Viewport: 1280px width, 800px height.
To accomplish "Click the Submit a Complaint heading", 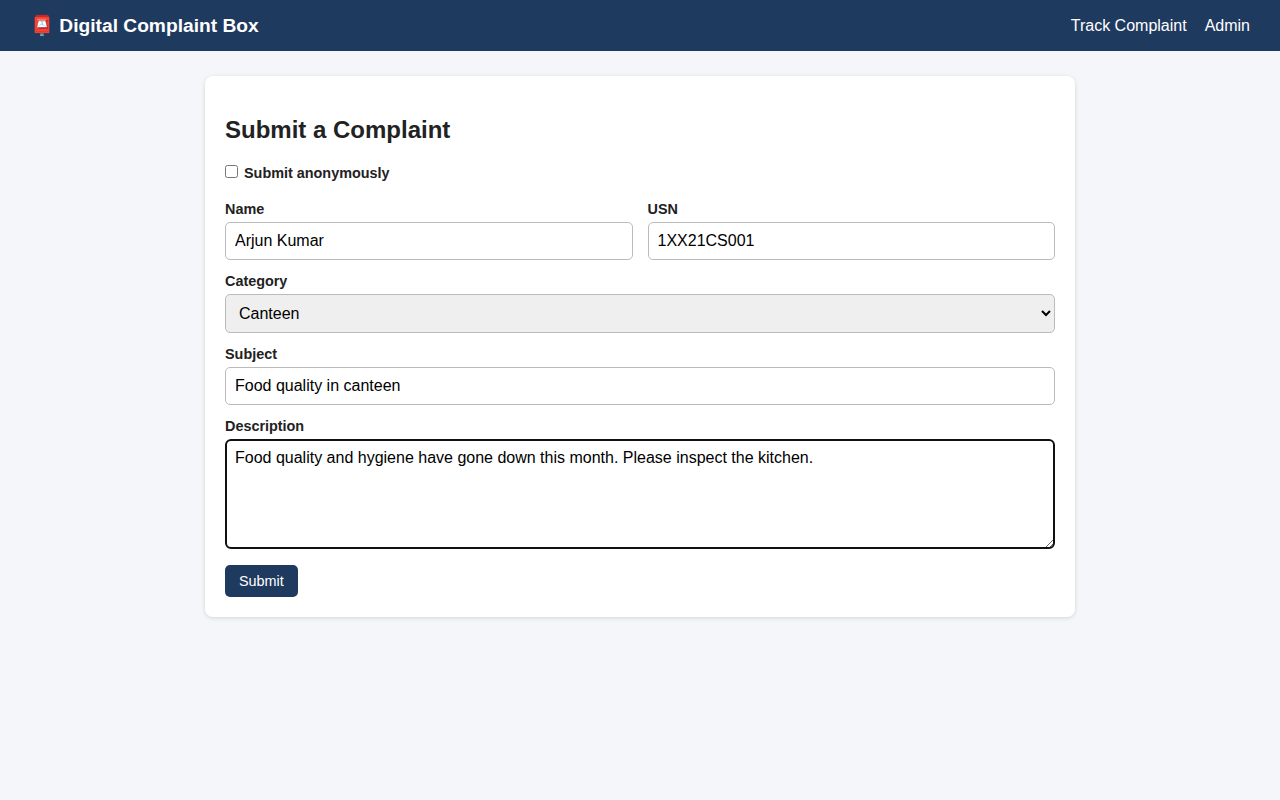I will click(338, 130).
